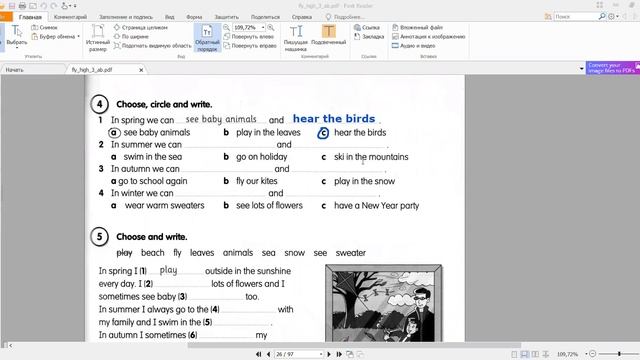
Task: Open the Поделиться ribbon tab
Action: pyautogui.click(x=265, y=17)
